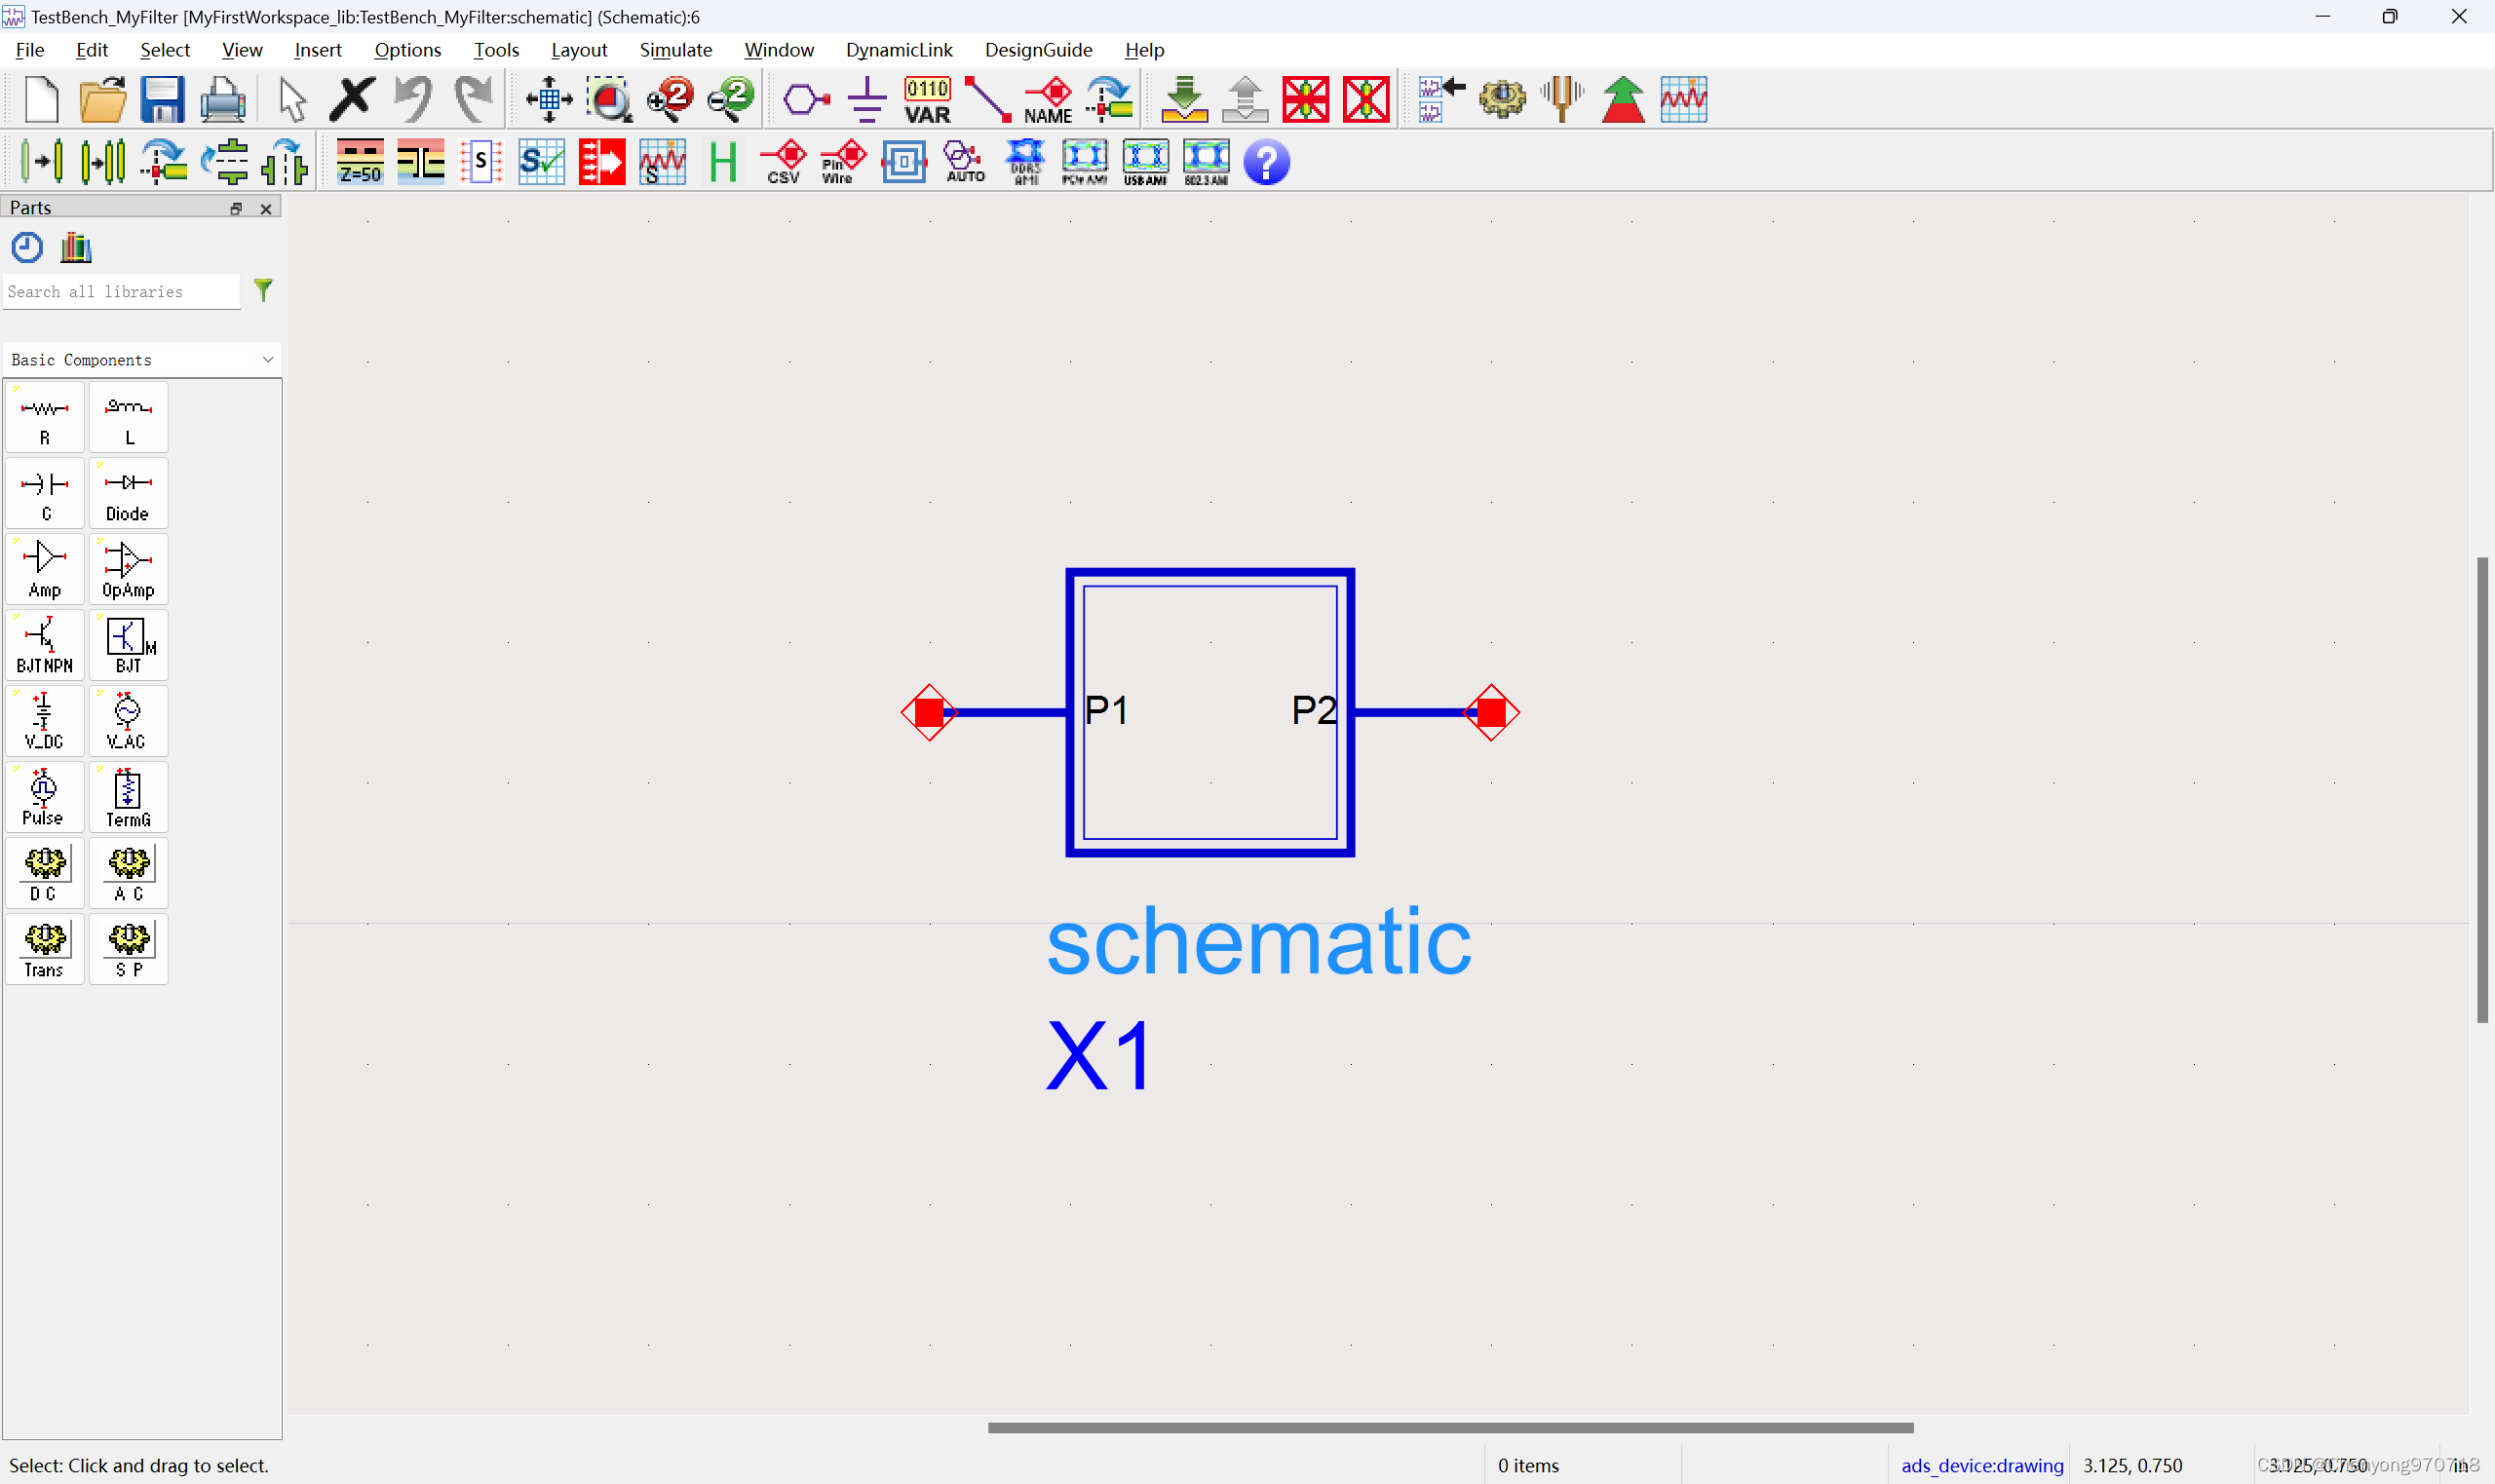The image size is (2495, 1484).
Task: Insert the S-Parameter simulation controller
Action: (128, 948)
